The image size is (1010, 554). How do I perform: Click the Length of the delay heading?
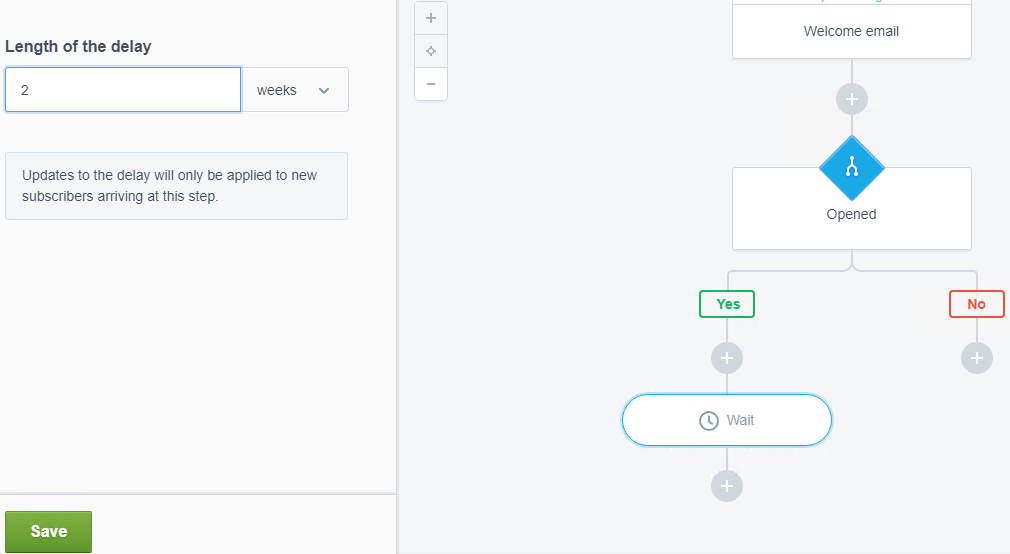click(x=78, y=46)
